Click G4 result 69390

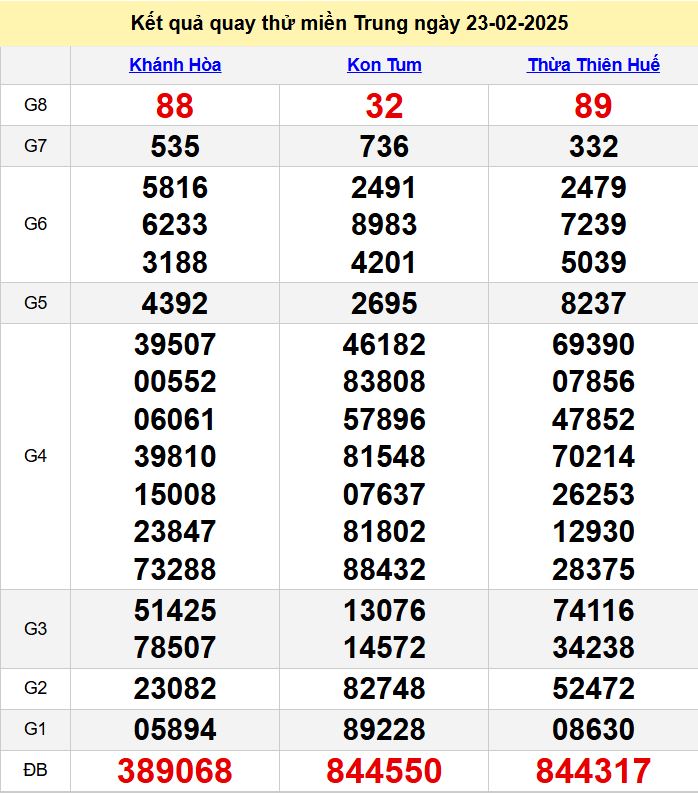point(593,344)
